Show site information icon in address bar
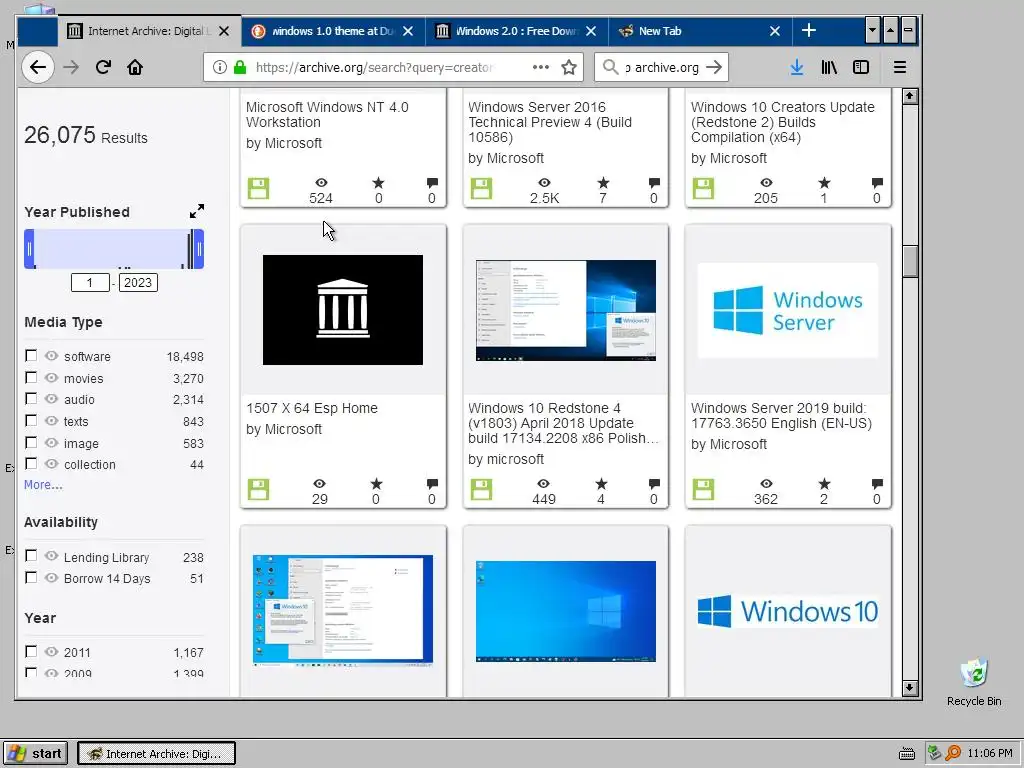Viewport: 1024px width, 768px height. [x=220, y=67]
